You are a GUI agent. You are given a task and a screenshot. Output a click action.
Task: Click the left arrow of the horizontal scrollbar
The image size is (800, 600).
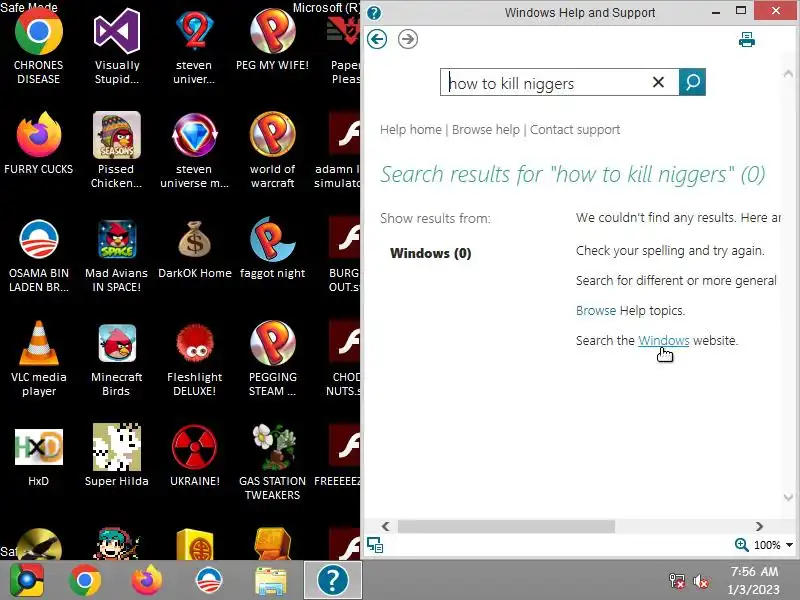pos(386,526)
